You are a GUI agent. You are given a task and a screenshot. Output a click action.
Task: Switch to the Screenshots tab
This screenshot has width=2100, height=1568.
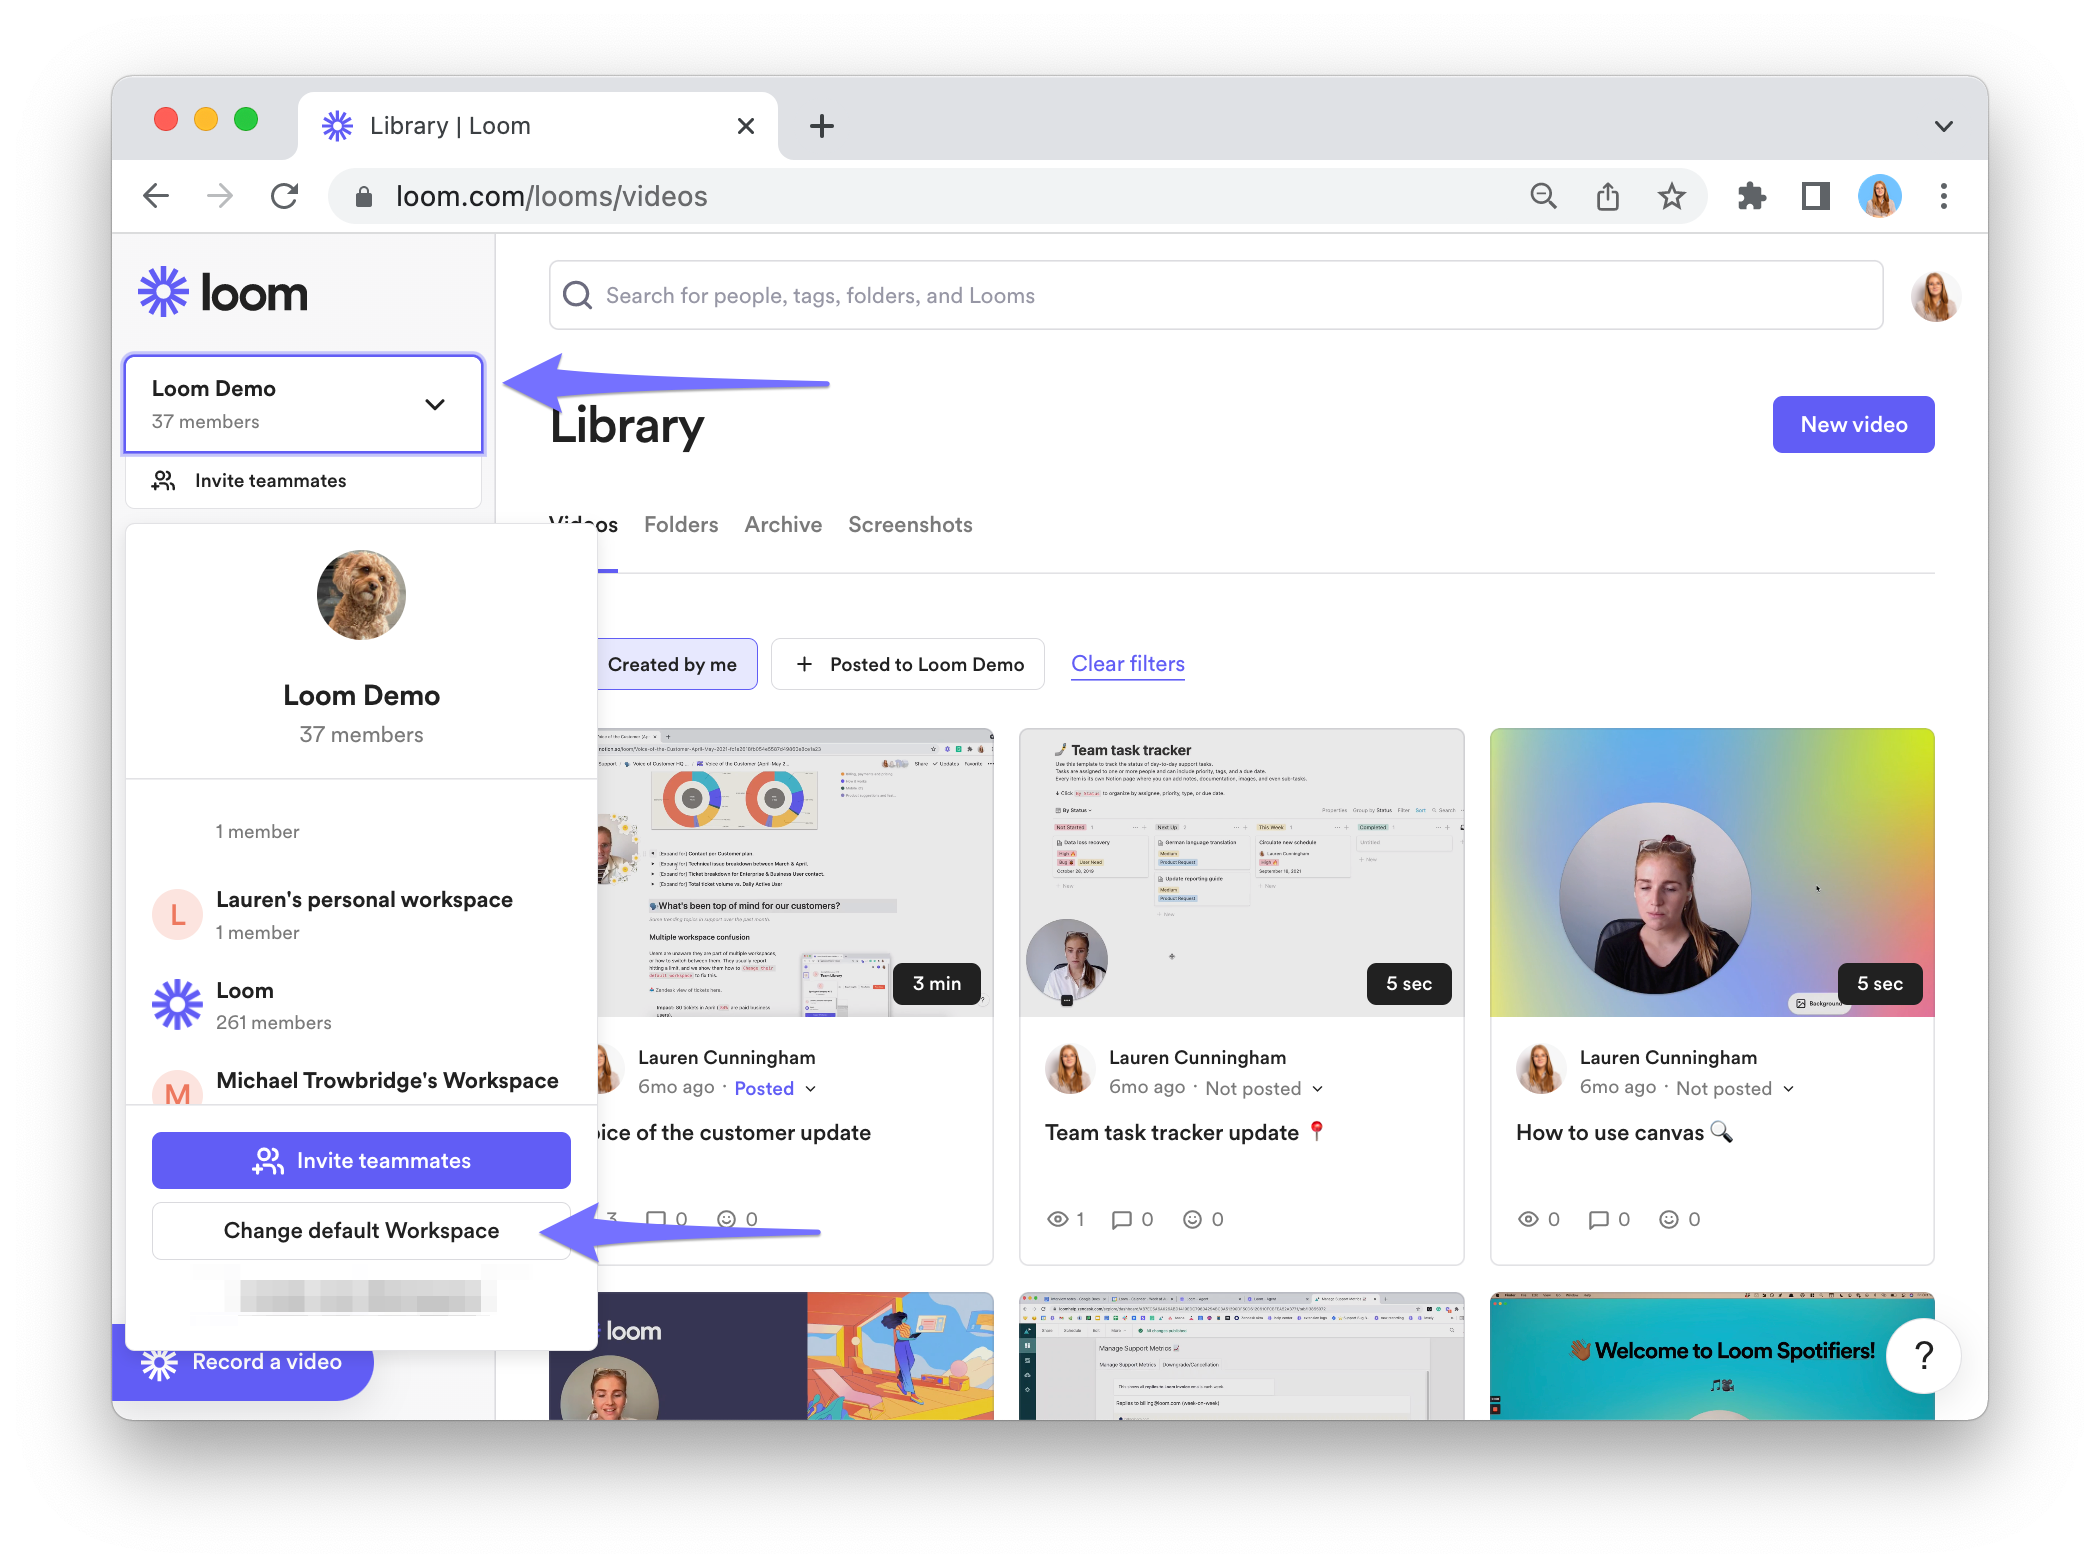(x=910, y=525)
